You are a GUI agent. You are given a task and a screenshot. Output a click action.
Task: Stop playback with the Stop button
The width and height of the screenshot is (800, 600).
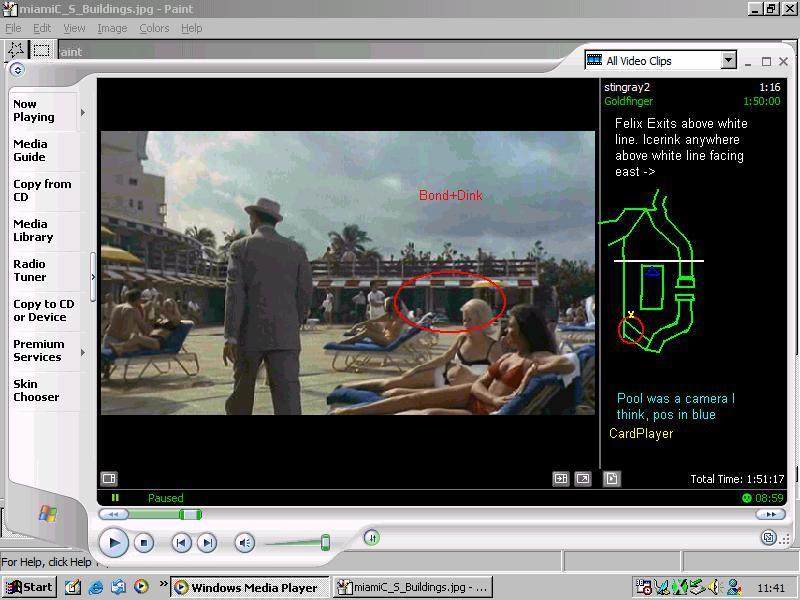click(x=144, y=543)
